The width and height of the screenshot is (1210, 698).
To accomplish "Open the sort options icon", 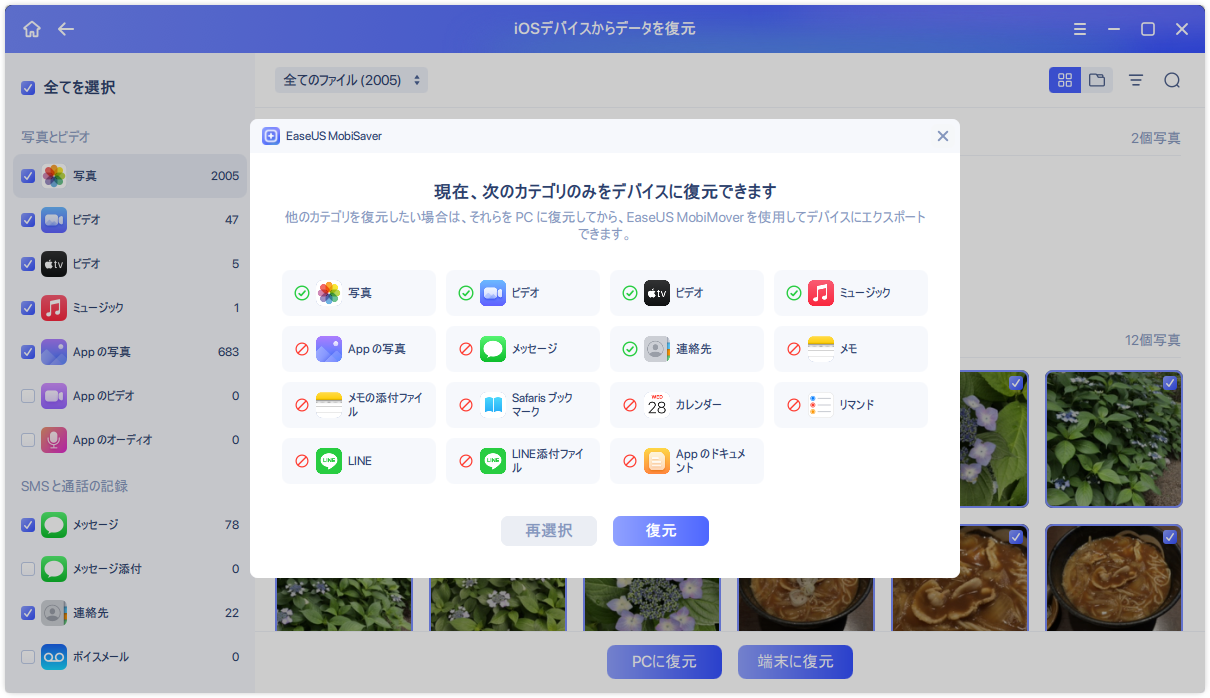I will [1136, 80].
